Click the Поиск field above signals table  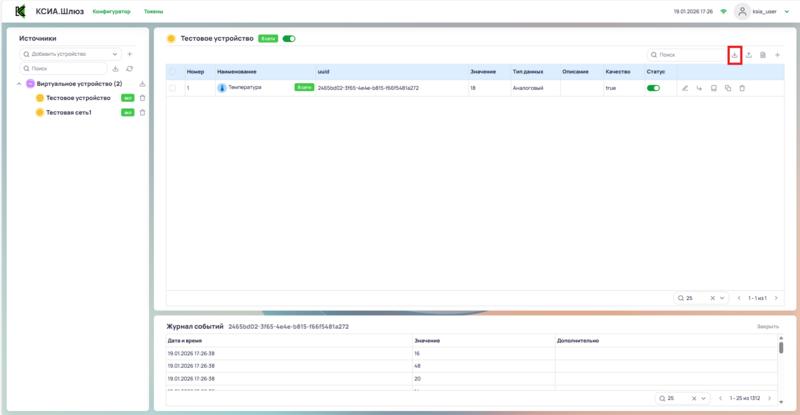pos(688,55)
